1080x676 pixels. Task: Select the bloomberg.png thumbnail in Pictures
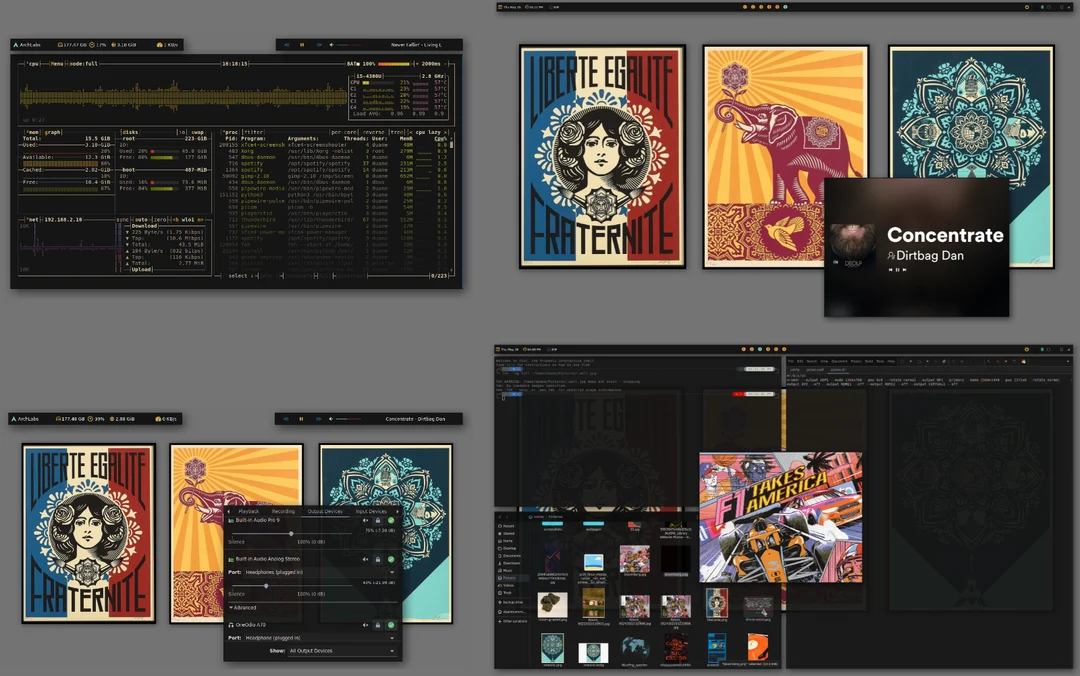pos(675,559)
